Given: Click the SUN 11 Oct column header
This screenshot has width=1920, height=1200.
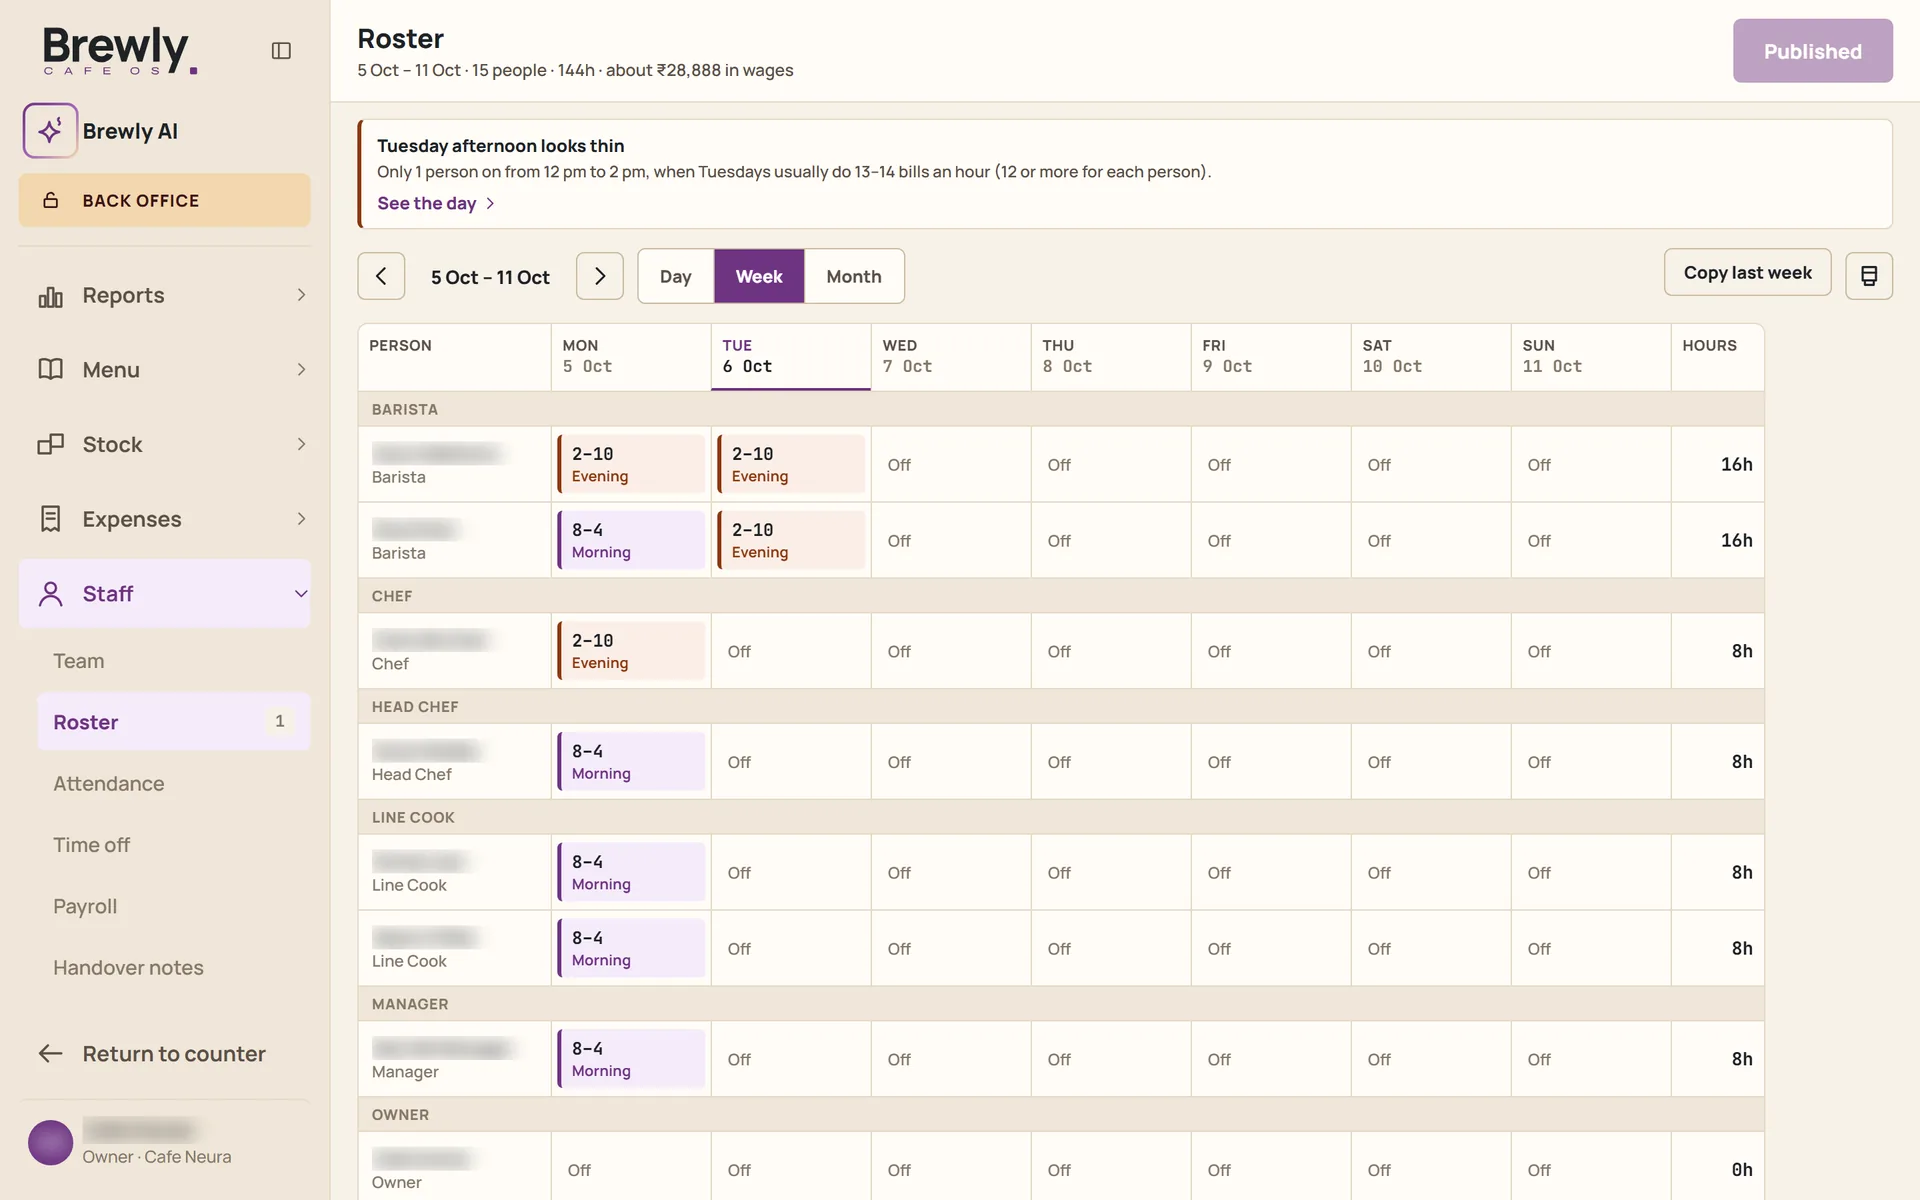Looking at the screenshot, I should [1590, 357].
